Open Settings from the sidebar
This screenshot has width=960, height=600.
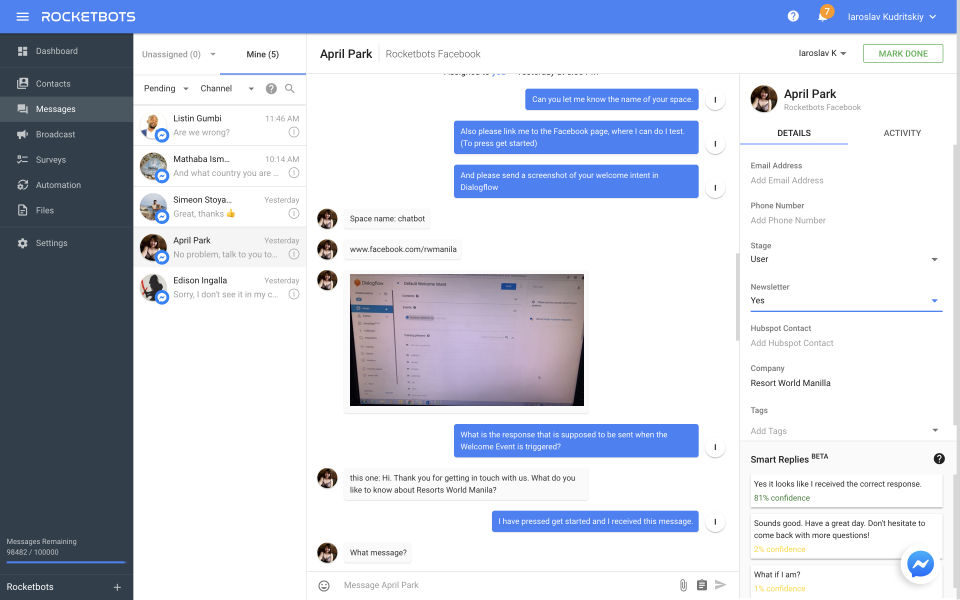[x=66, y=243]
